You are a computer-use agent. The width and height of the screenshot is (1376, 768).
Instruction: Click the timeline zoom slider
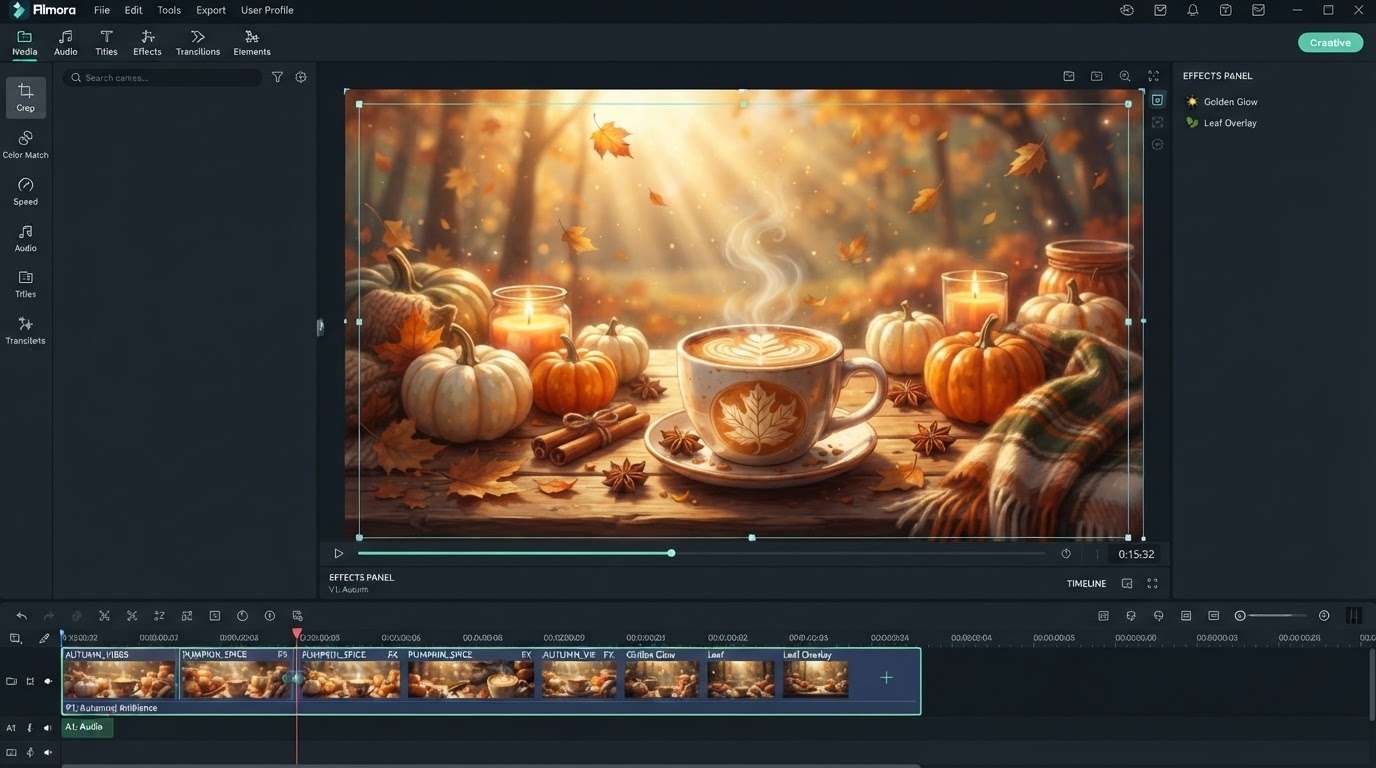[1277, 616]
